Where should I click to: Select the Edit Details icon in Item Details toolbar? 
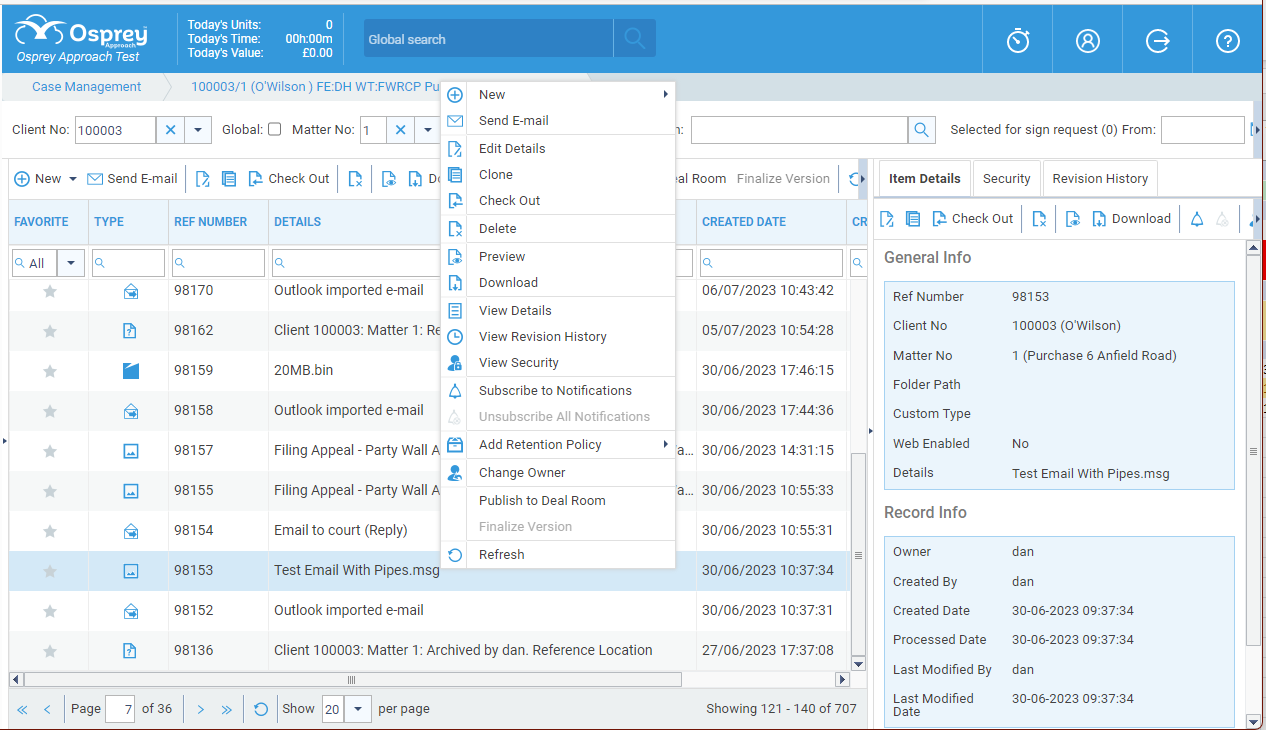pos(886,218)
